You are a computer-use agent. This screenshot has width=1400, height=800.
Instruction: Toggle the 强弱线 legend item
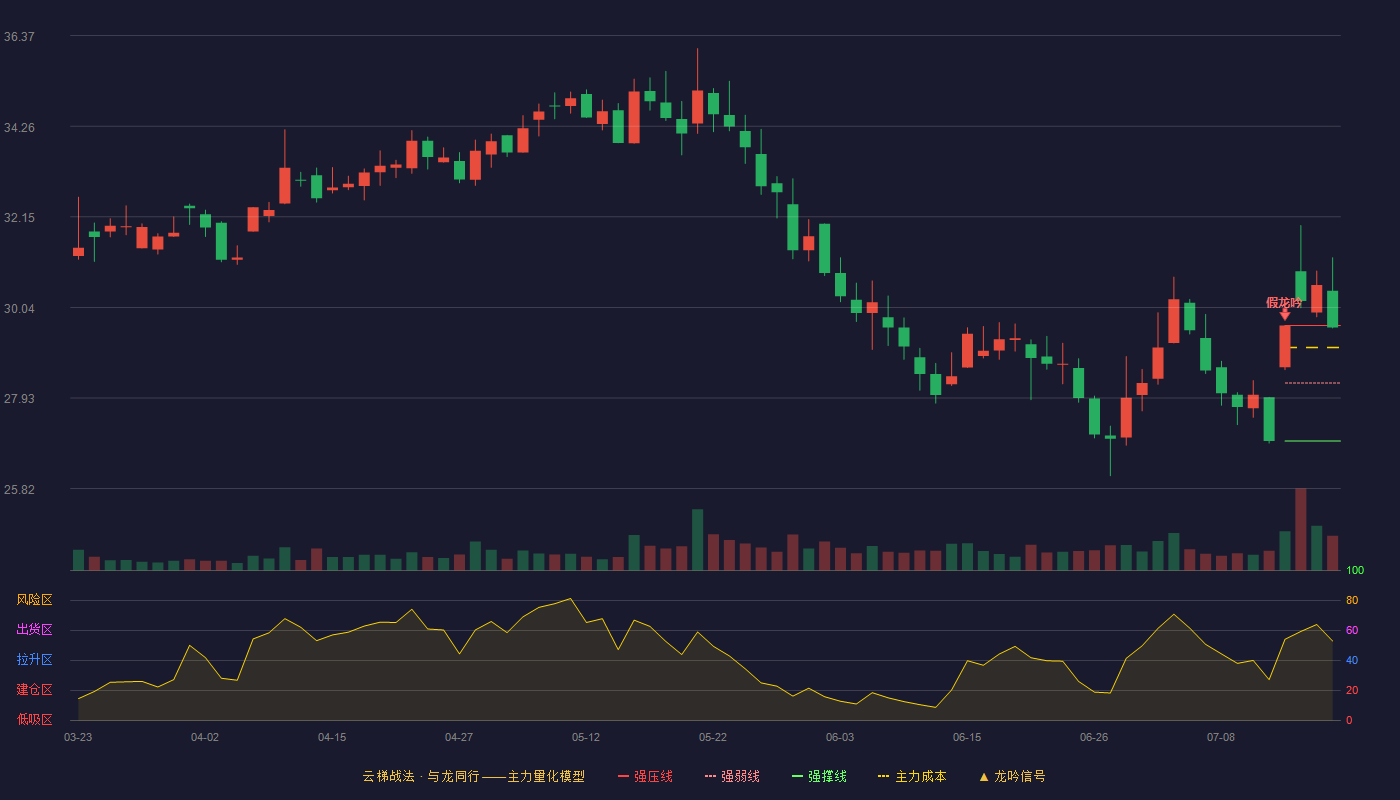coord(732,776)
